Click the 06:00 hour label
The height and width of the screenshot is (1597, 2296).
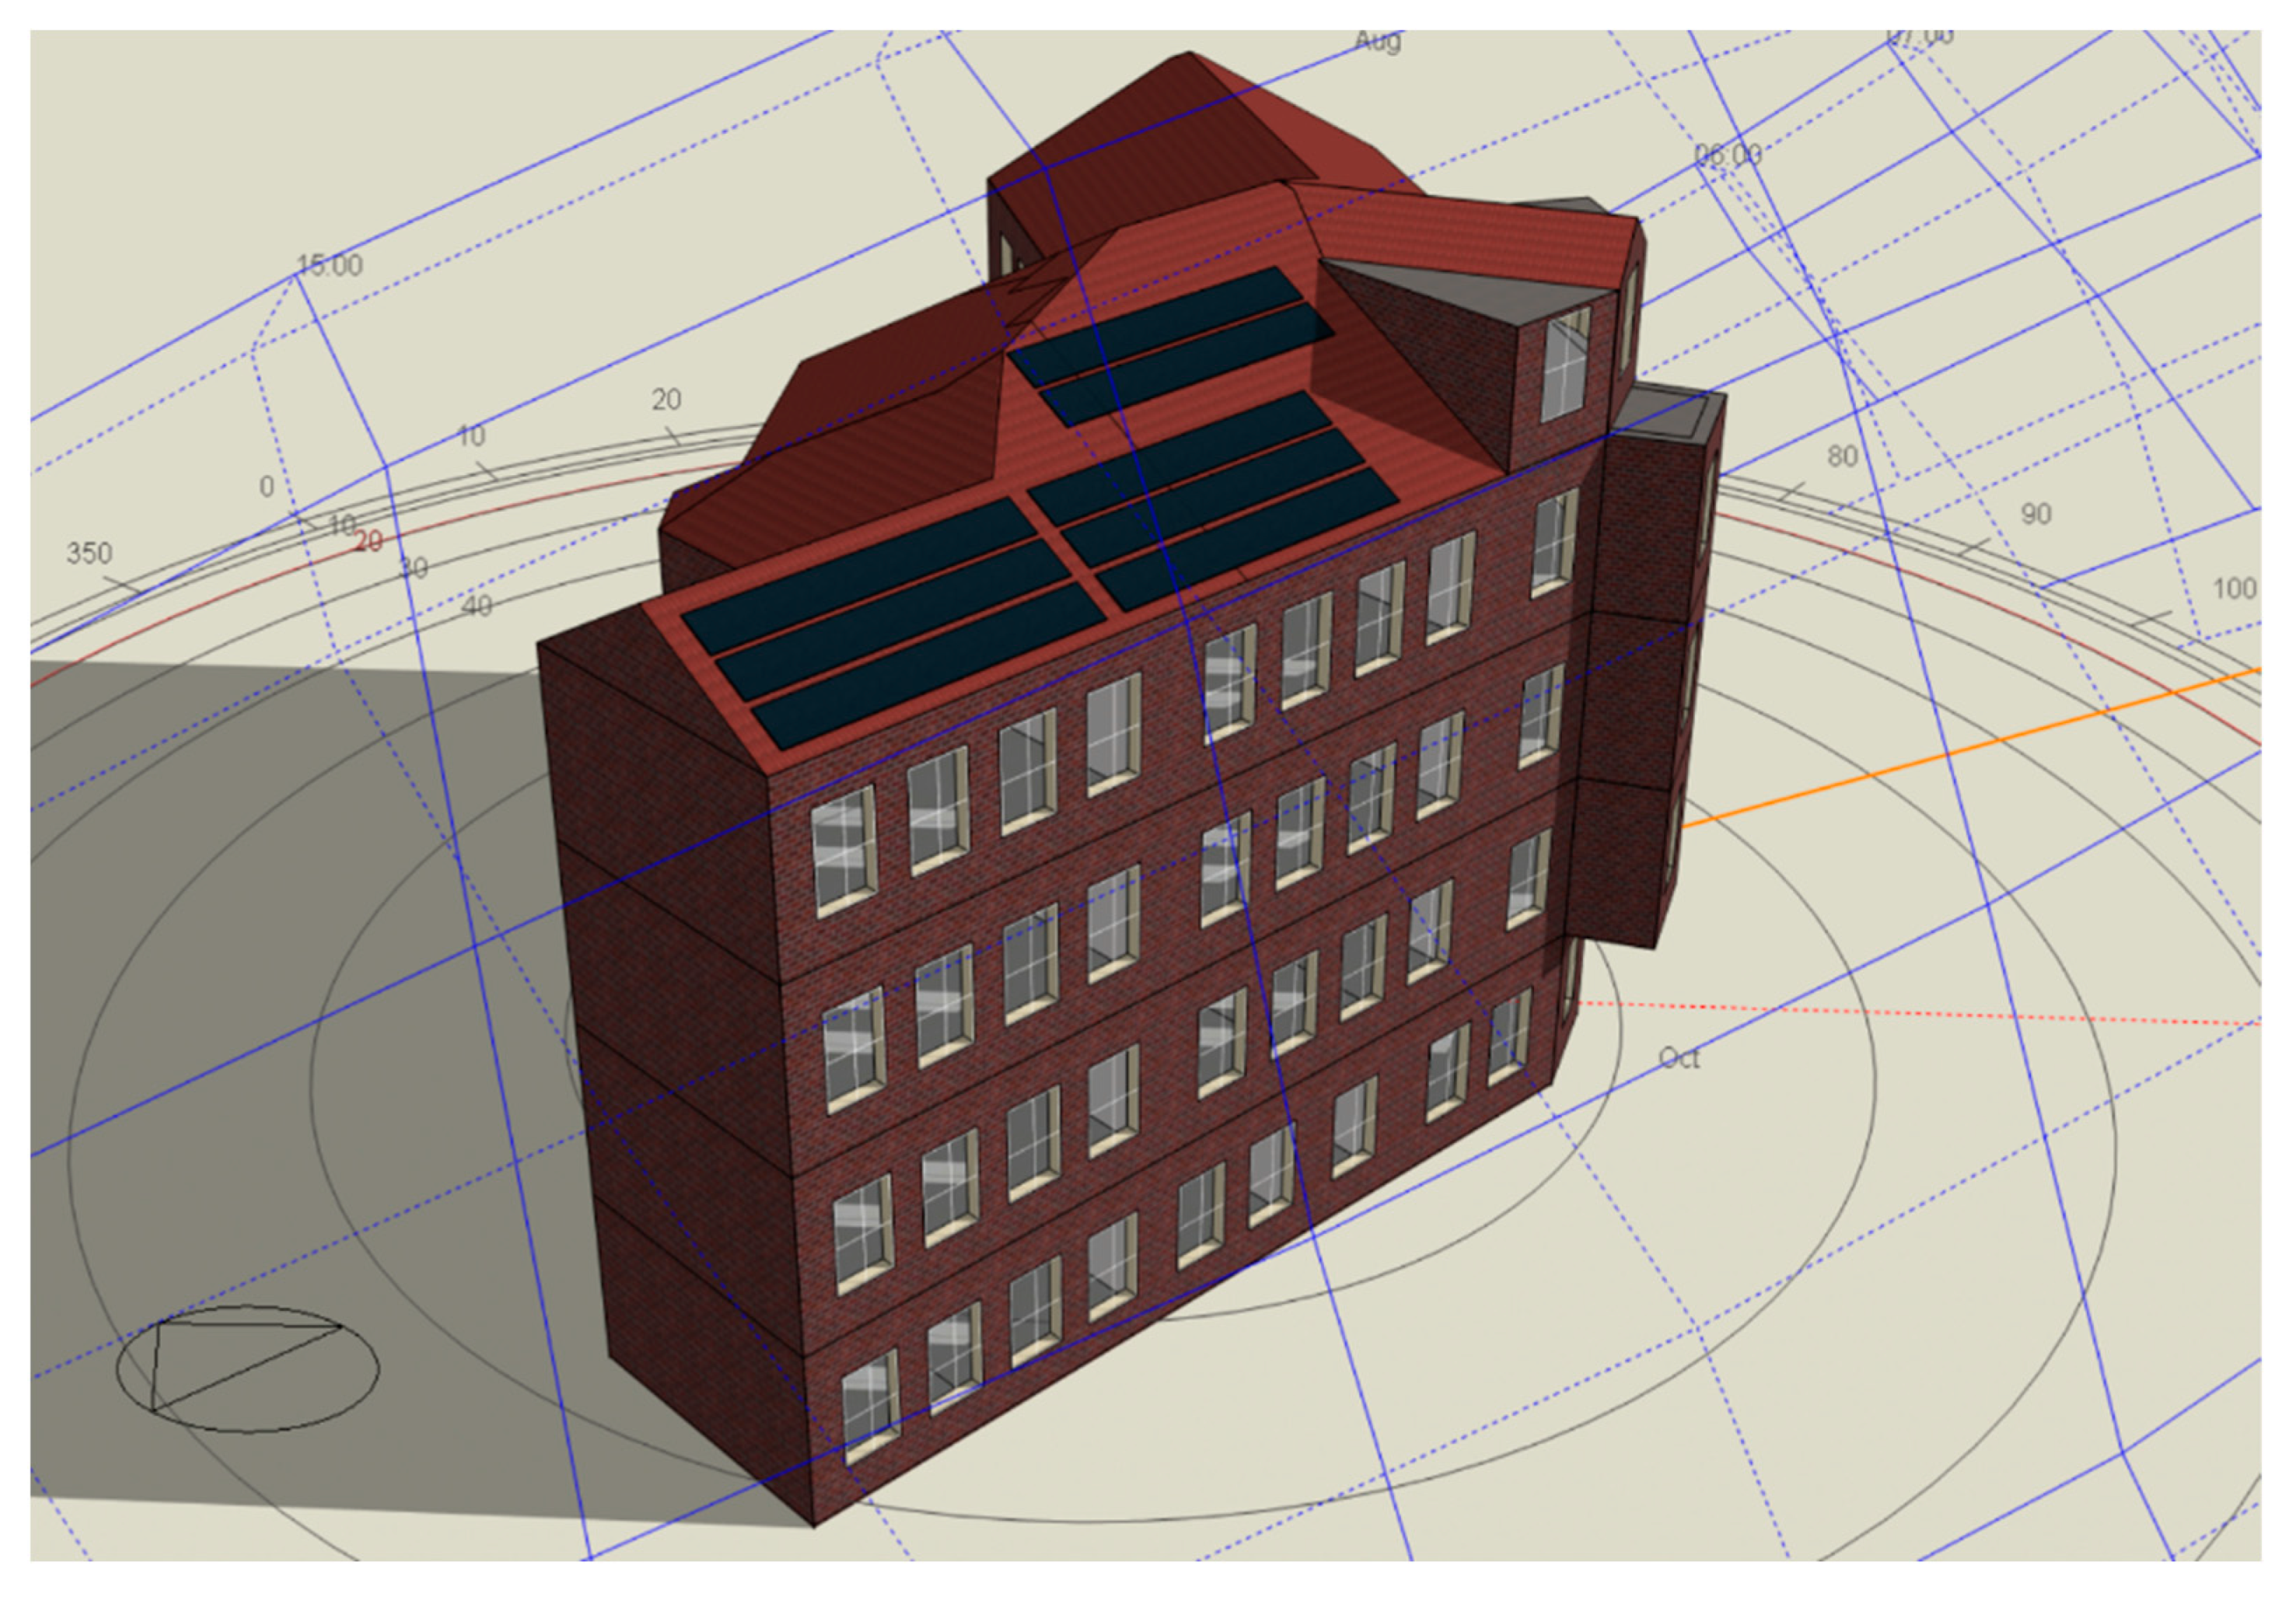pyautogui.click(x=1727, y=155)
